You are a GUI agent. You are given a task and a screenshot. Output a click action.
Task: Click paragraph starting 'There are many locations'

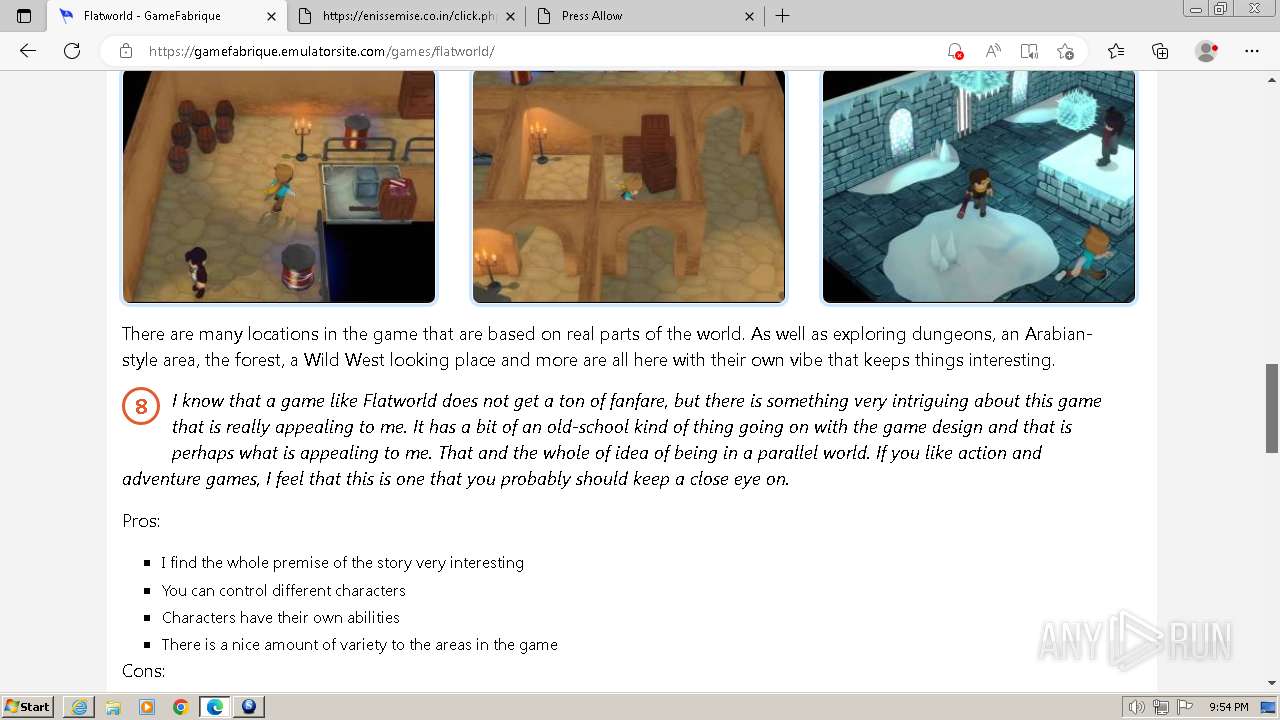pos(607,347)
